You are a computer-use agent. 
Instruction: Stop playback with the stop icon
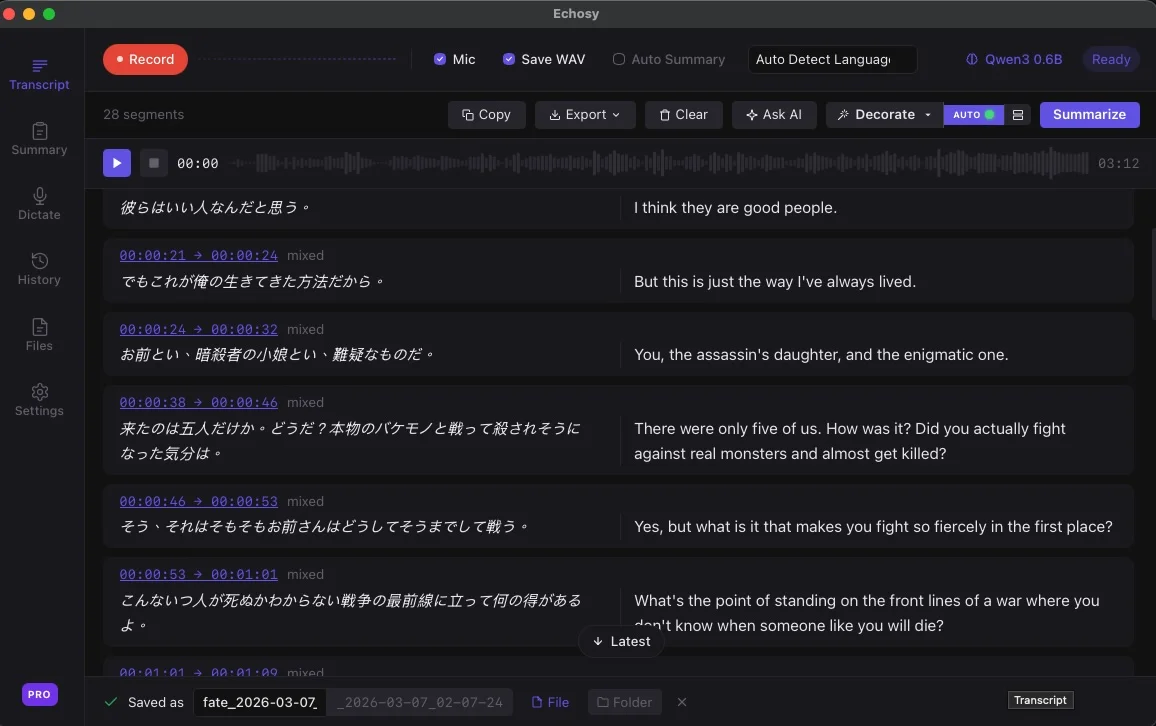[153, 162]
